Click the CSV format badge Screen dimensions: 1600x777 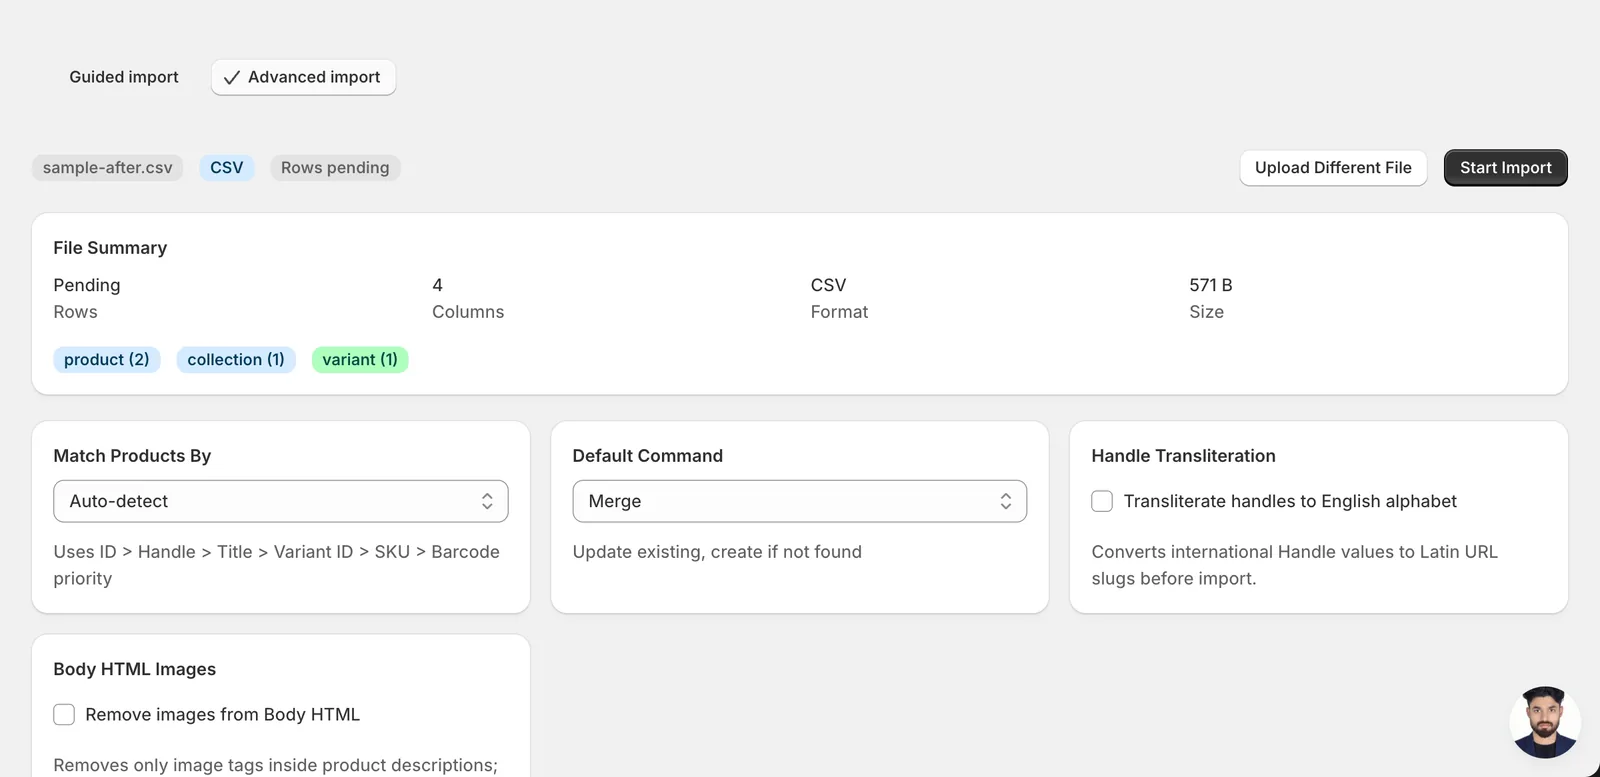coord(226,168)
